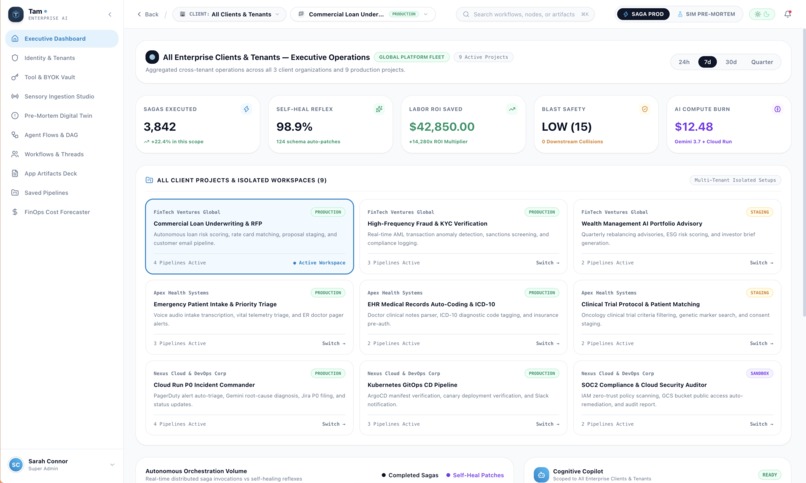Viewport: 806px width, 483px height.
Task: Click the Blast Safety check icon
Action: [x=645, y=109]
